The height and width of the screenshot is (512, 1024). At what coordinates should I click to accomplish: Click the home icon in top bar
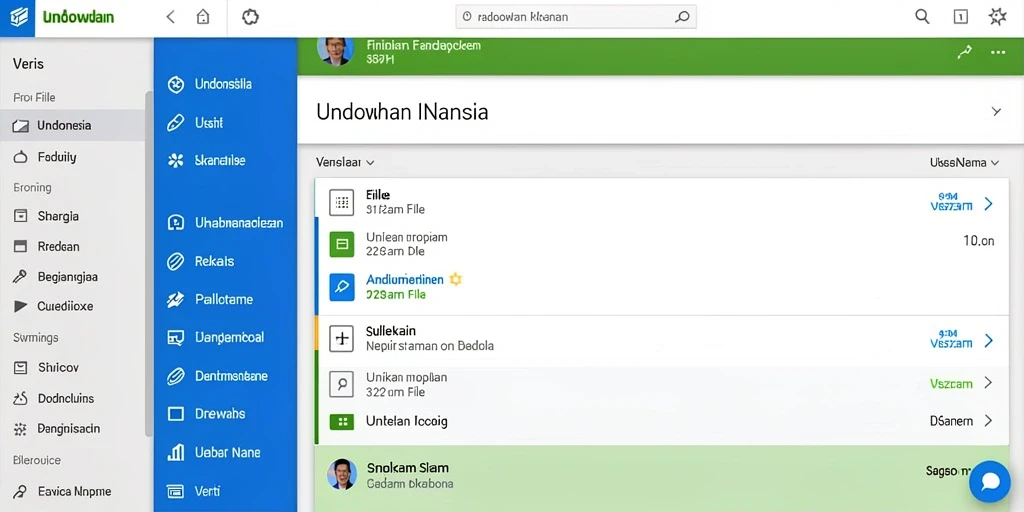click(x=203, y=17)
